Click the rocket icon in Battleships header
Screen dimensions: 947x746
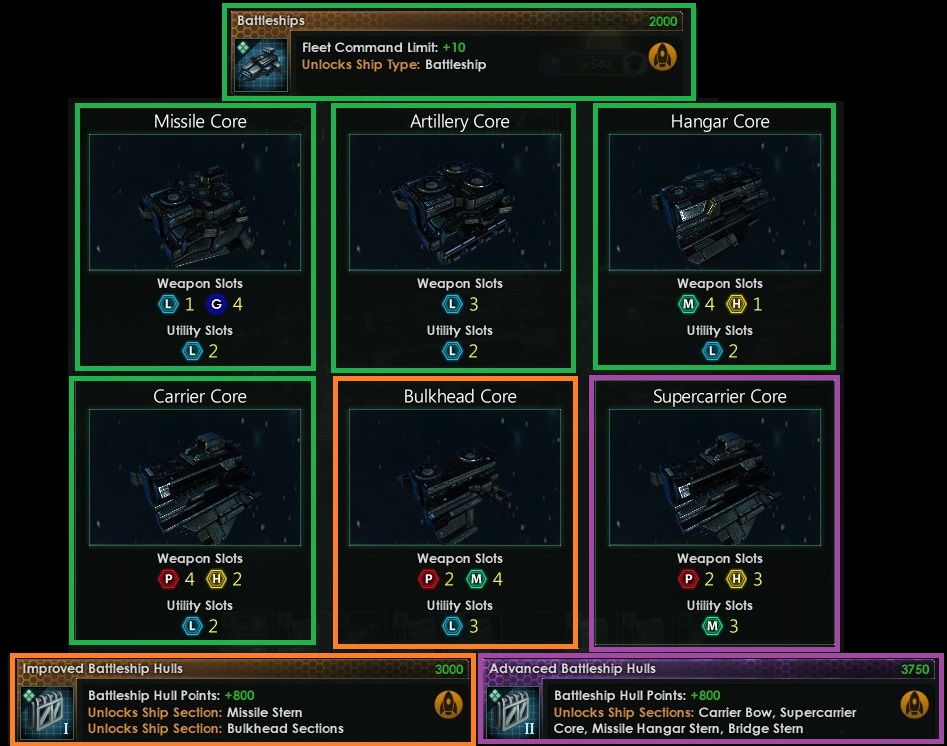pos(663,56)
